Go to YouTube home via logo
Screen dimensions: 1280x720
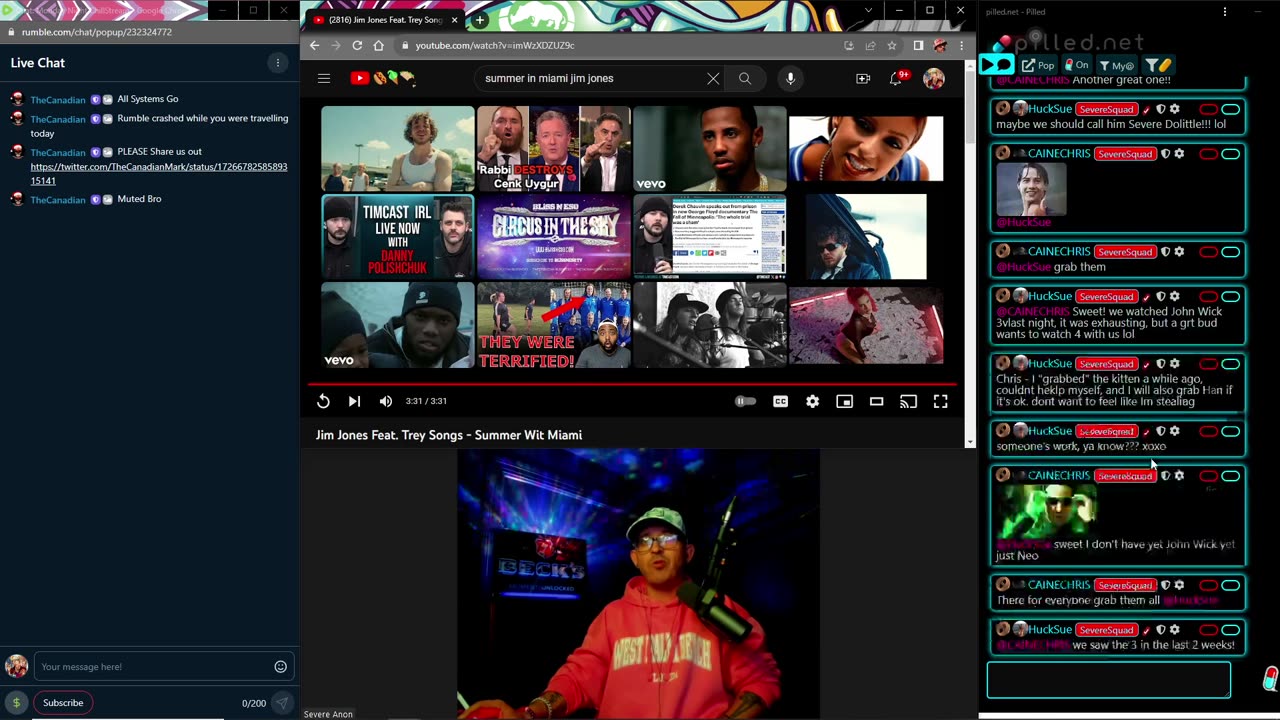(x=382, y=78)
